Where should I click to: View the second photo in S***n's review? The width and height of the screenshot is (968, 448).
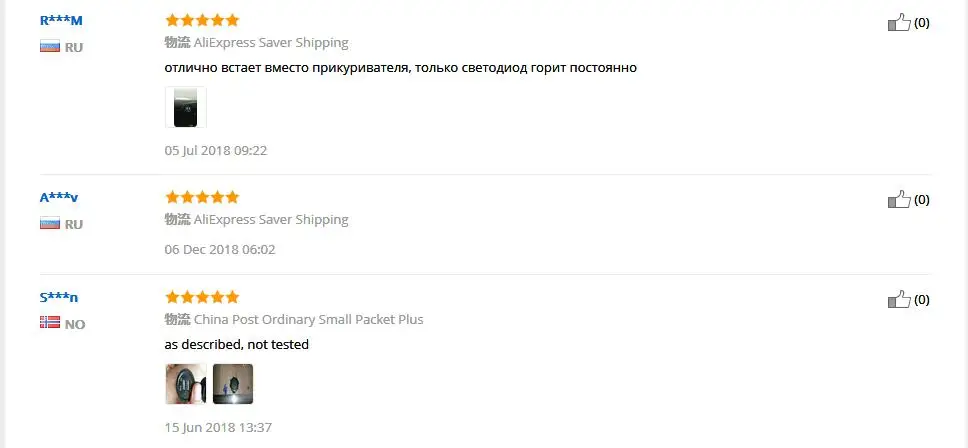pyautogui.click(x=233, y=384)
